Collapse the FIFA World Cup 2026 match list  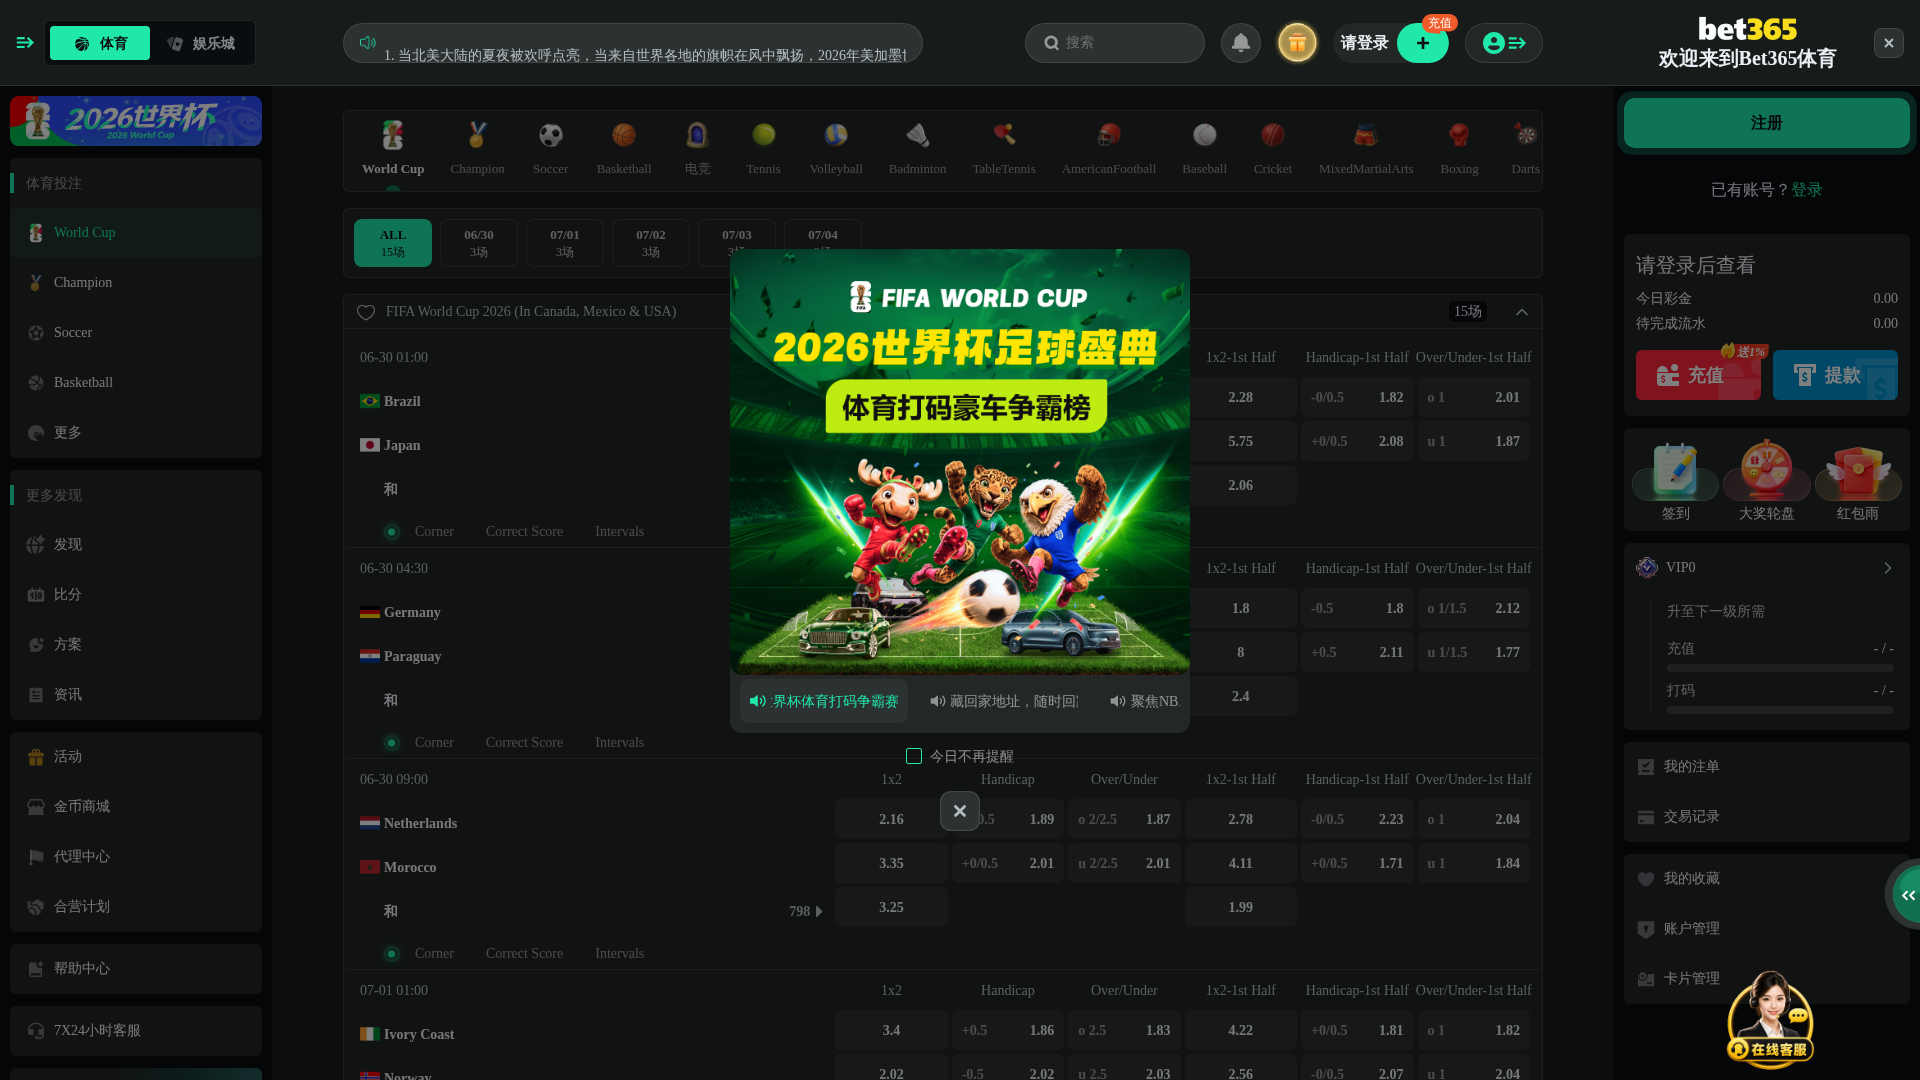(1521, 312)
